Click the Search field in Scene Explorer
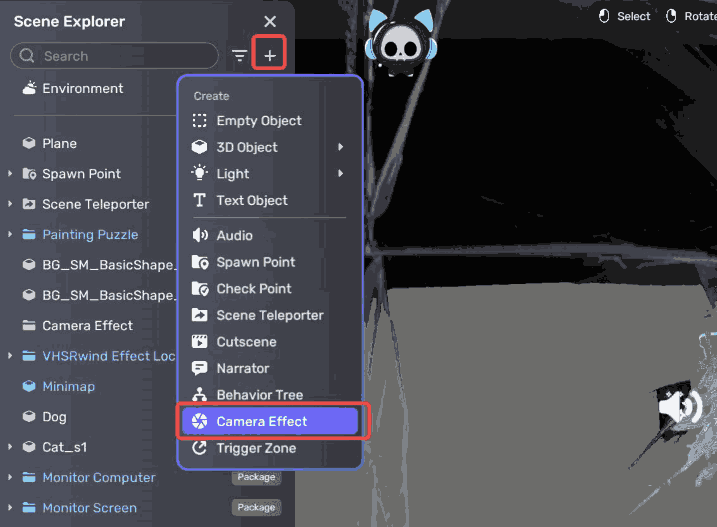This screenshot has height=527, width=717. [115, 56]
